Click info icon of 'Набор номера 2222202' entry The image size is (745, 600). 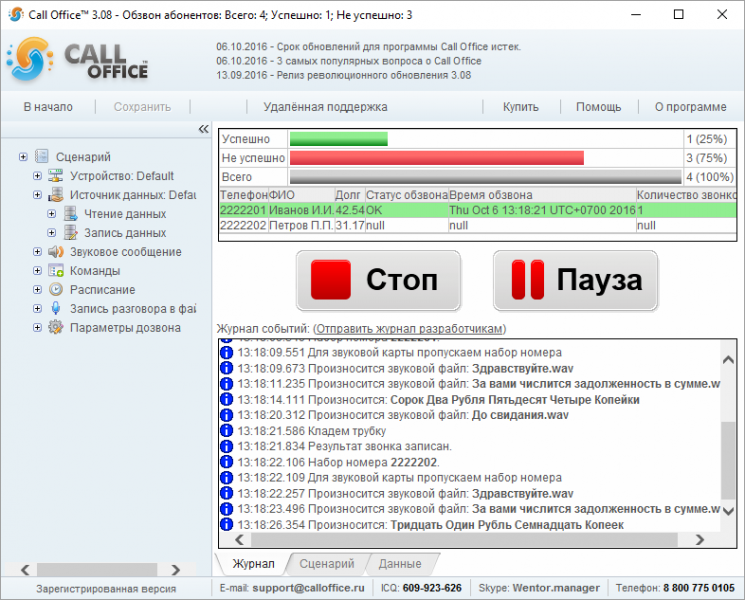tap(227, 462)
